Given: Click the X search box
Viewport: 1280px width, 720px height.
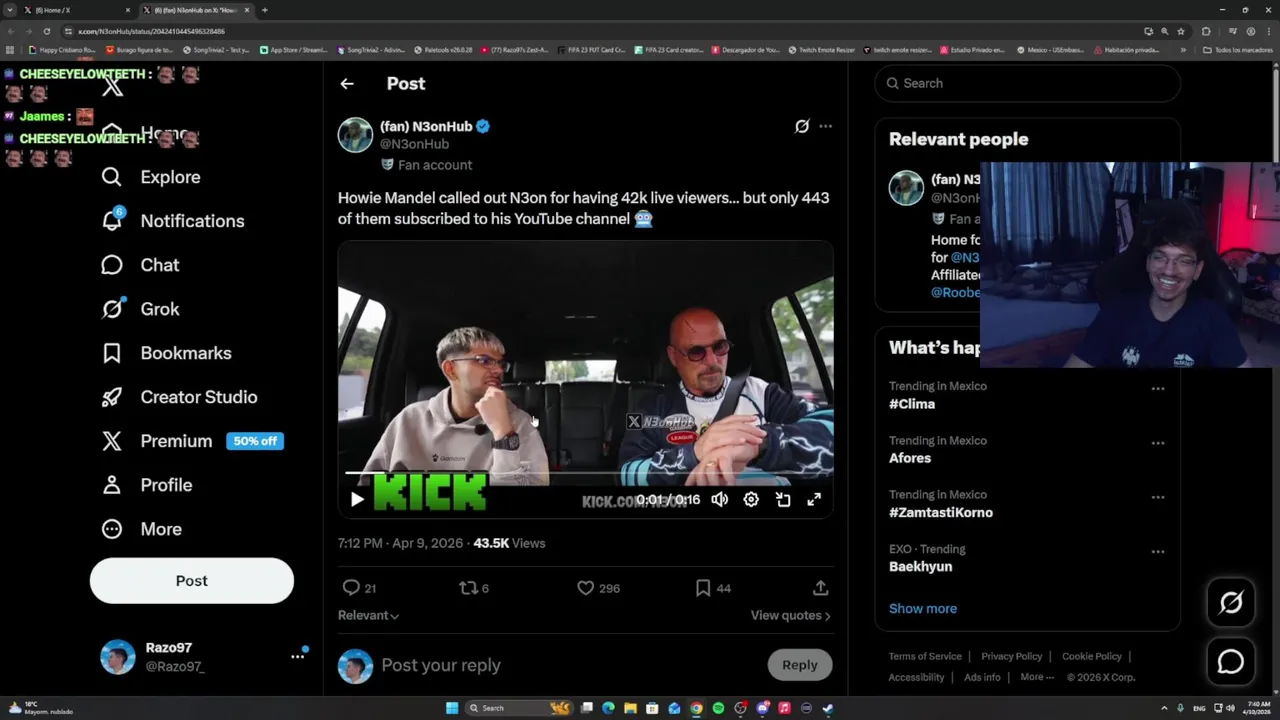Looking at the screenshot, I should click(x=1027, y=83).
